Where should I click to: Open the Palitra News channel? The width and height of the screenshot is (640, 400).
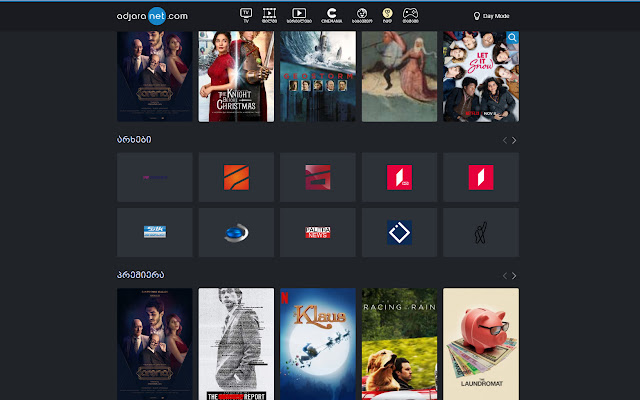coord(318,232)
